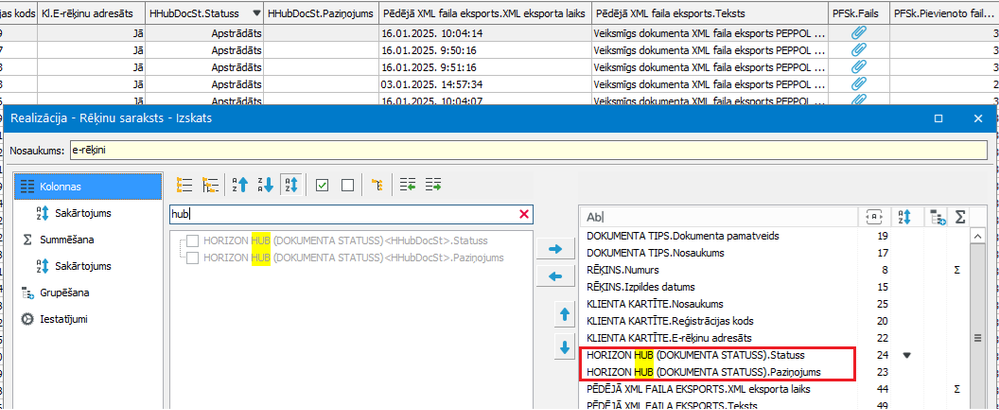
Task: Remove column using the left arrow button
Action: click(x=556, y=276)
